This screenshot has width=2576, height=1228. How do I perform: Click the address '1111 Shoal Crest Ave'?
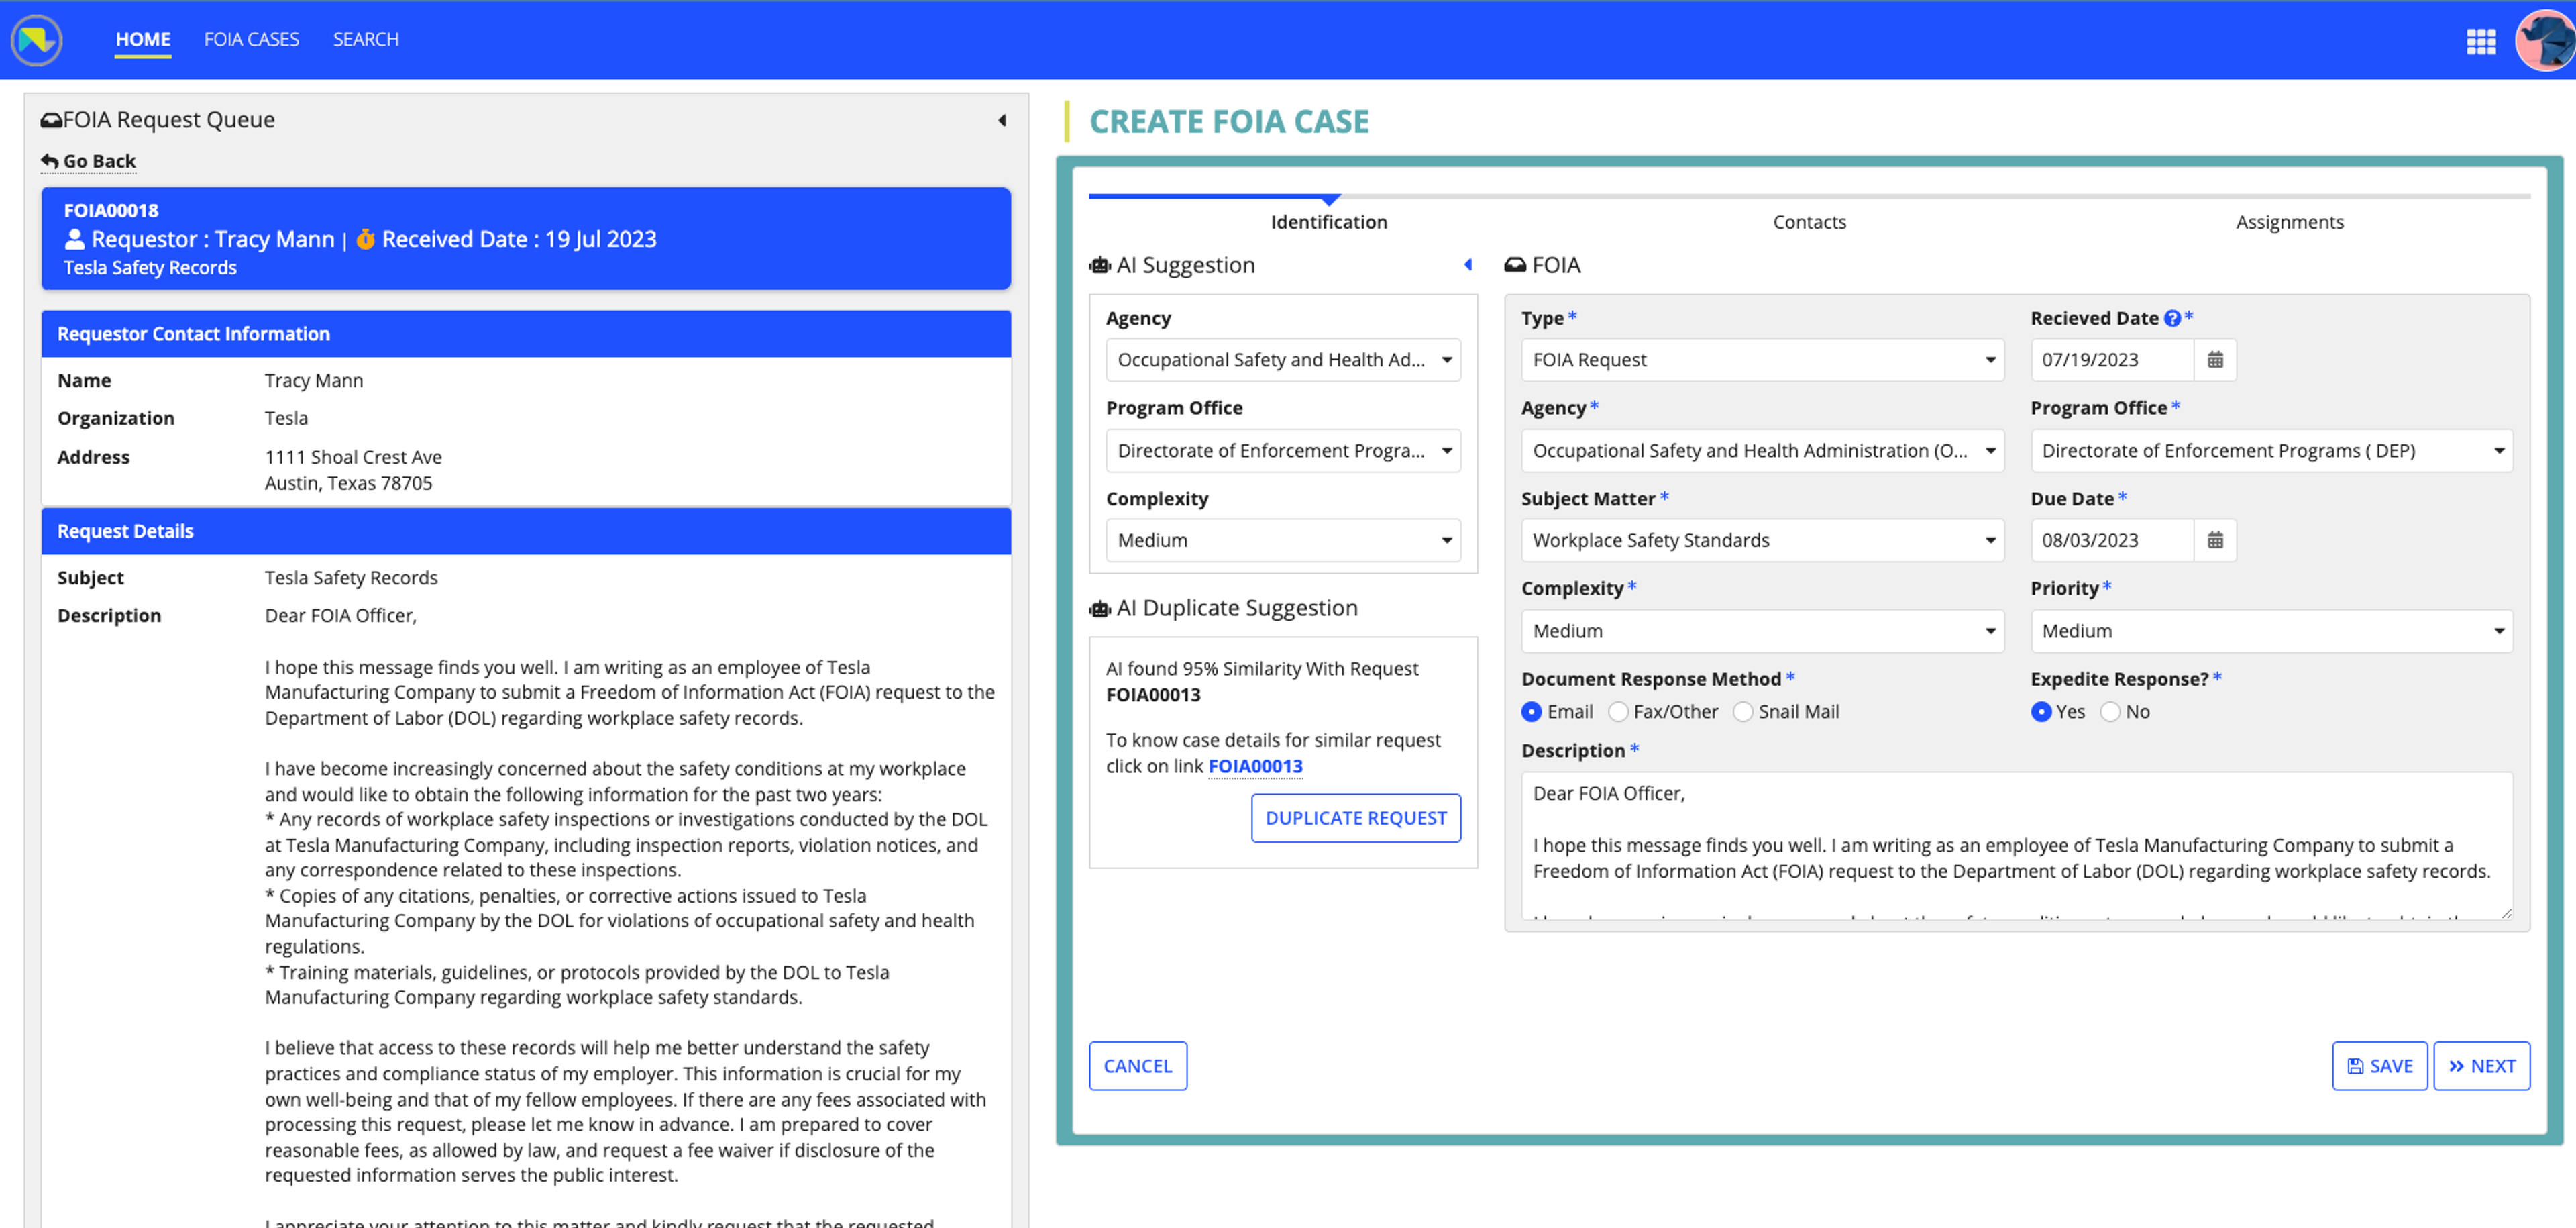(353, 457)
